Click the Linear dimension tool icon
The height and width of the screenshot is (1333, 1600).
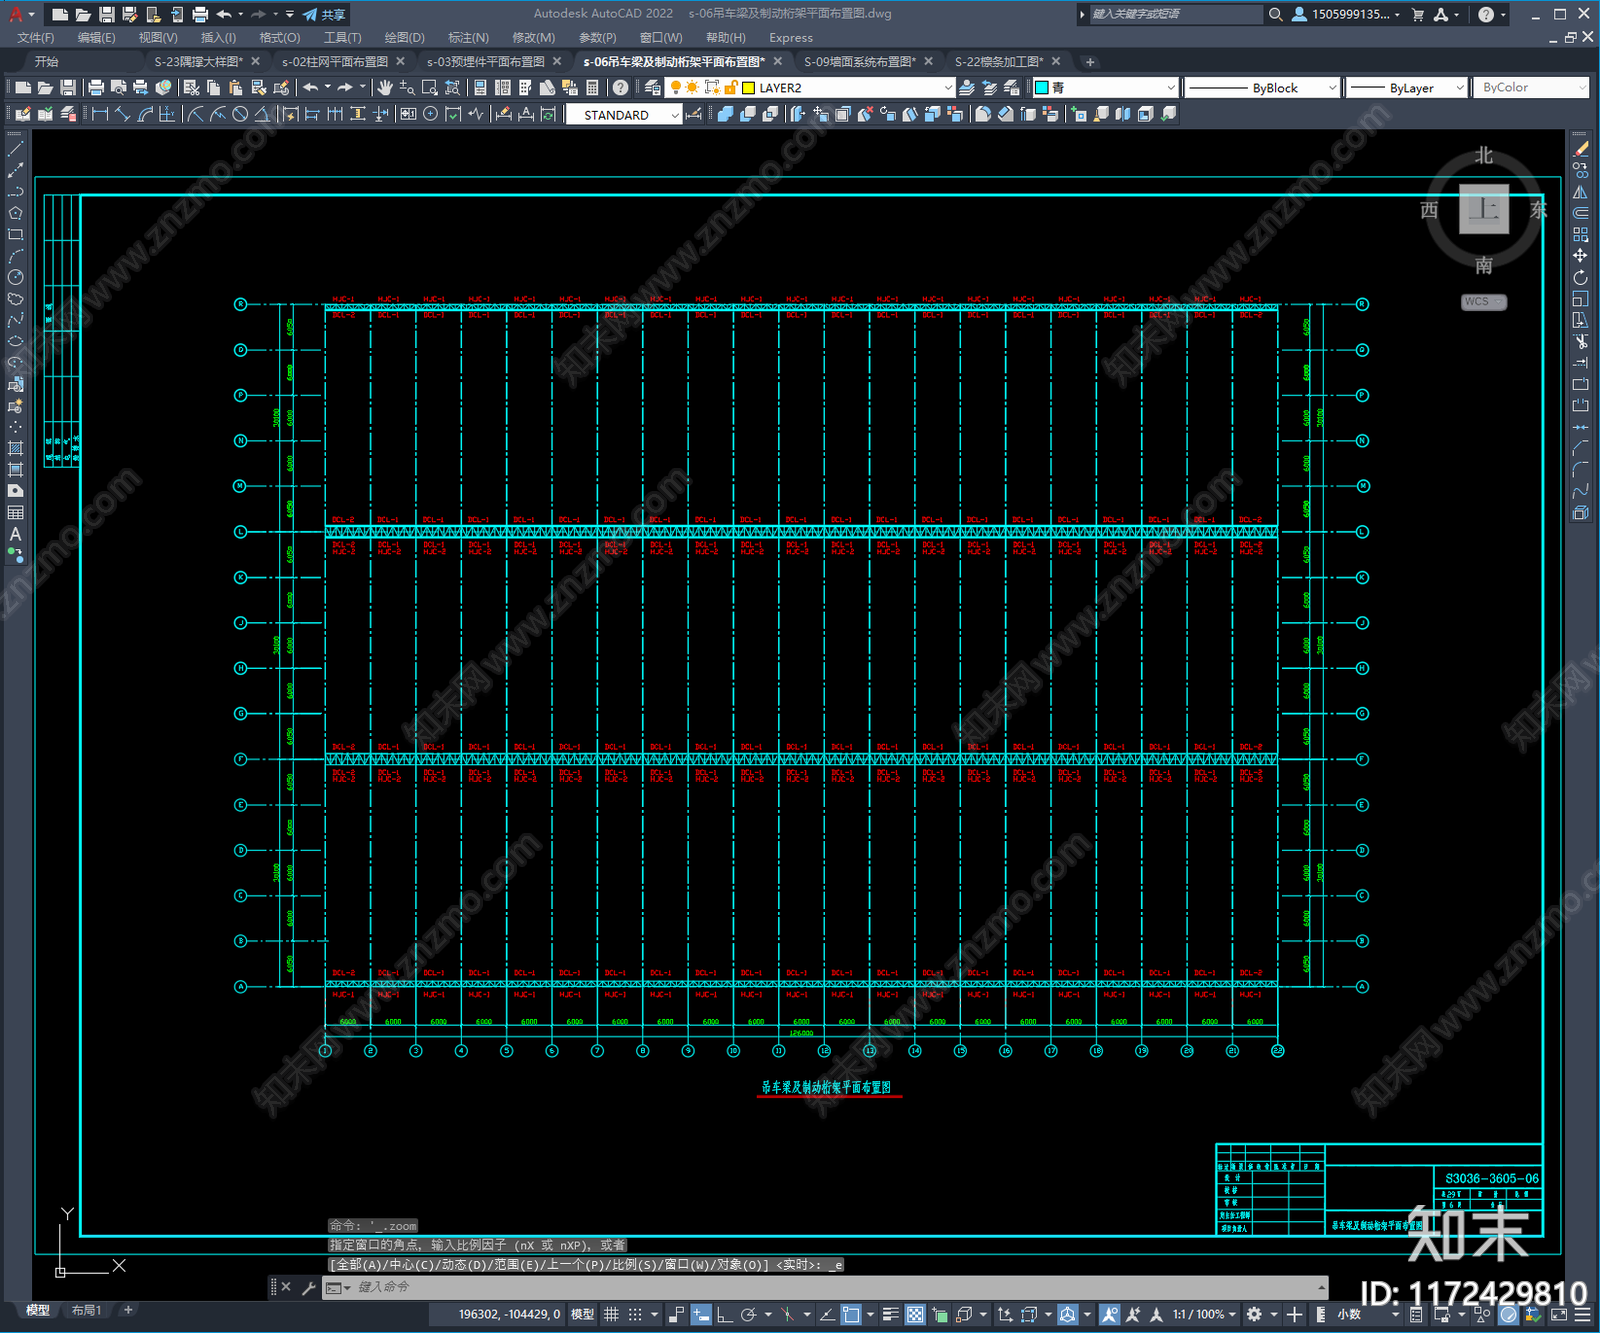[100, 115]
